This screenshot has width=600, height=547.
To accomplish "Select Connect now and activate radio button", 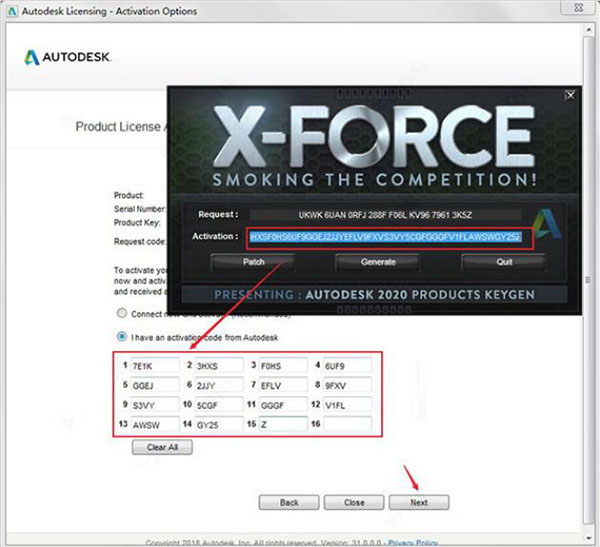I will click(122, 313).
